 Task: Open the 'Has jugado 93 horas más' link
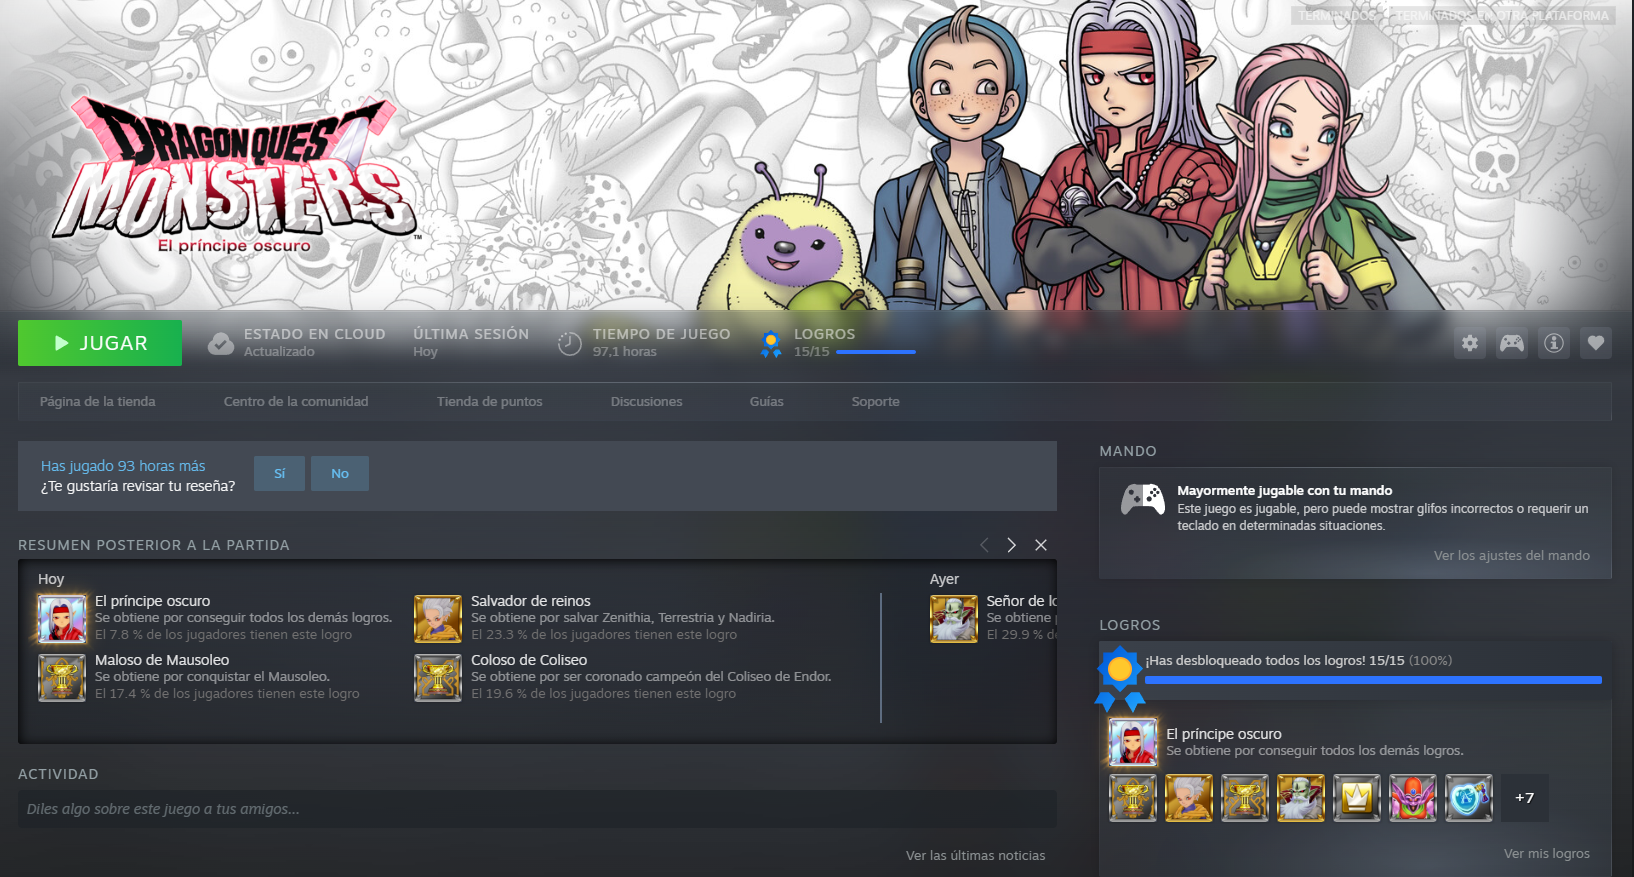coord(123,466)
